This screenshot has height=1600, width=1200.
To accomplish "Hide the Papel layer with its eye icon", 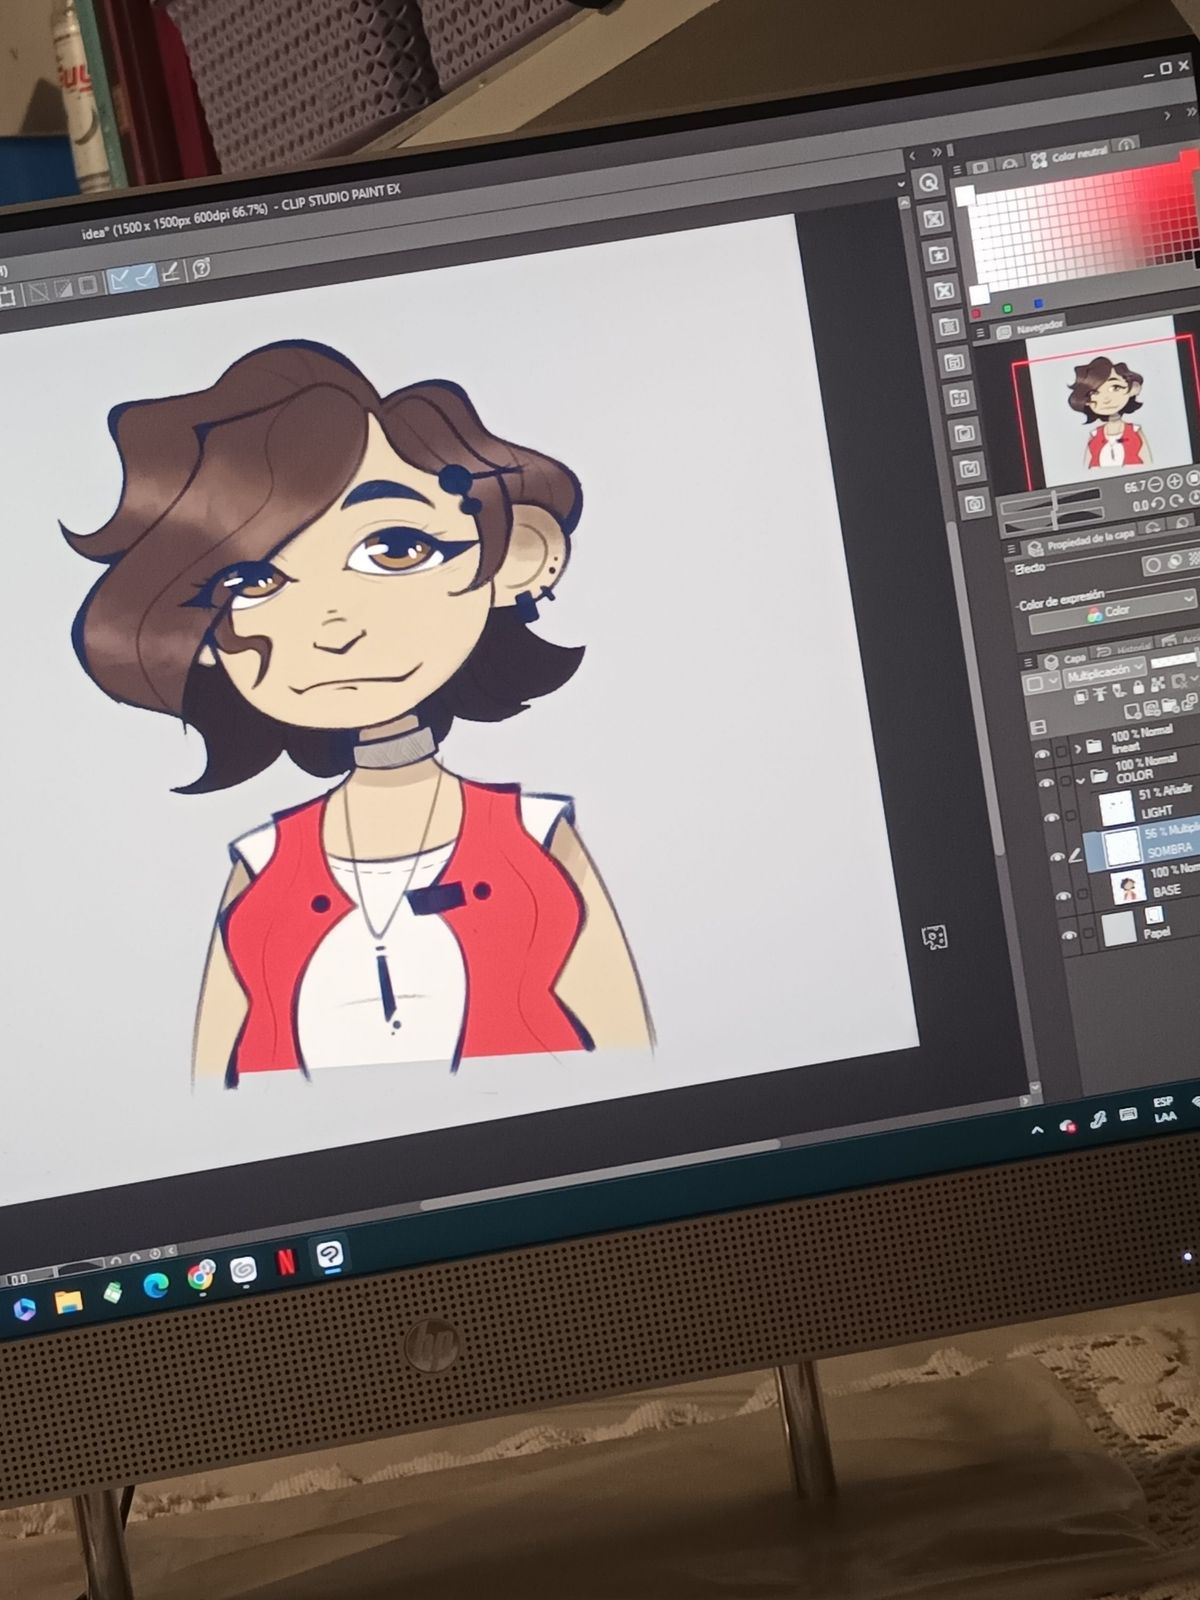I will pos(1070,936).
